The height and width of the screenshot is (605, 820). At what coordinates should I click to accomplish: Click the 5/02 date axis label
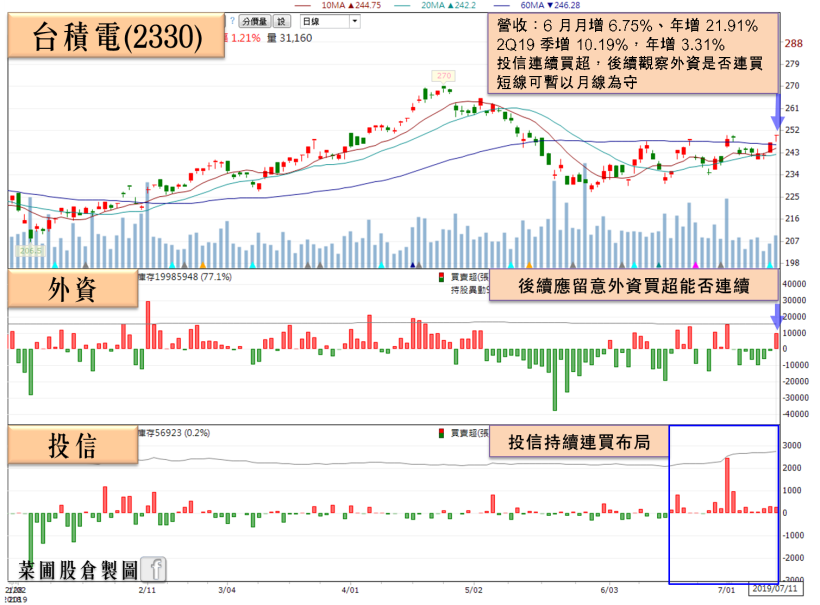473,590
